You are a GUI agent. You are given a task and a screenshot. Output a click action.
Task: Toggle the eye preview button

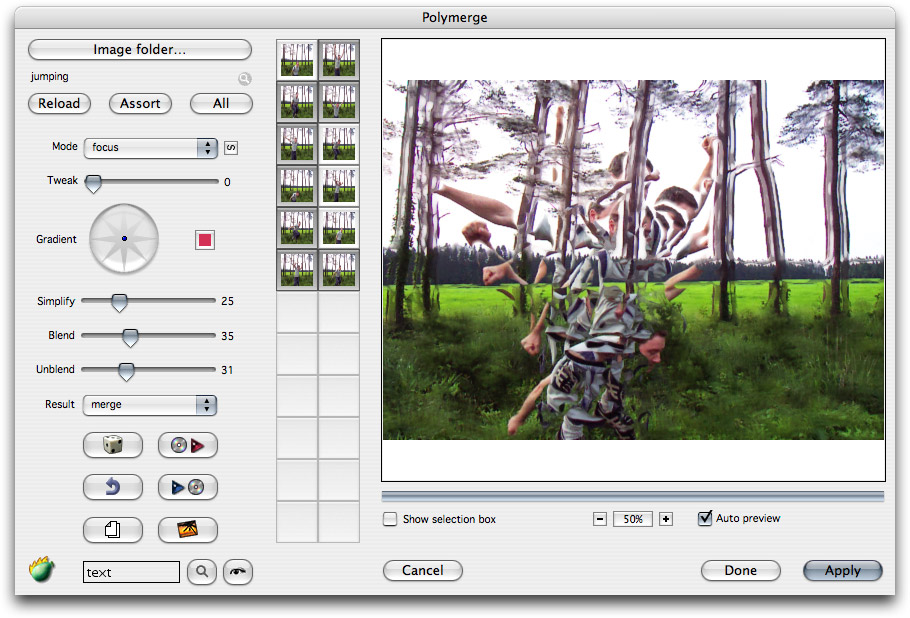click(238, 572)
